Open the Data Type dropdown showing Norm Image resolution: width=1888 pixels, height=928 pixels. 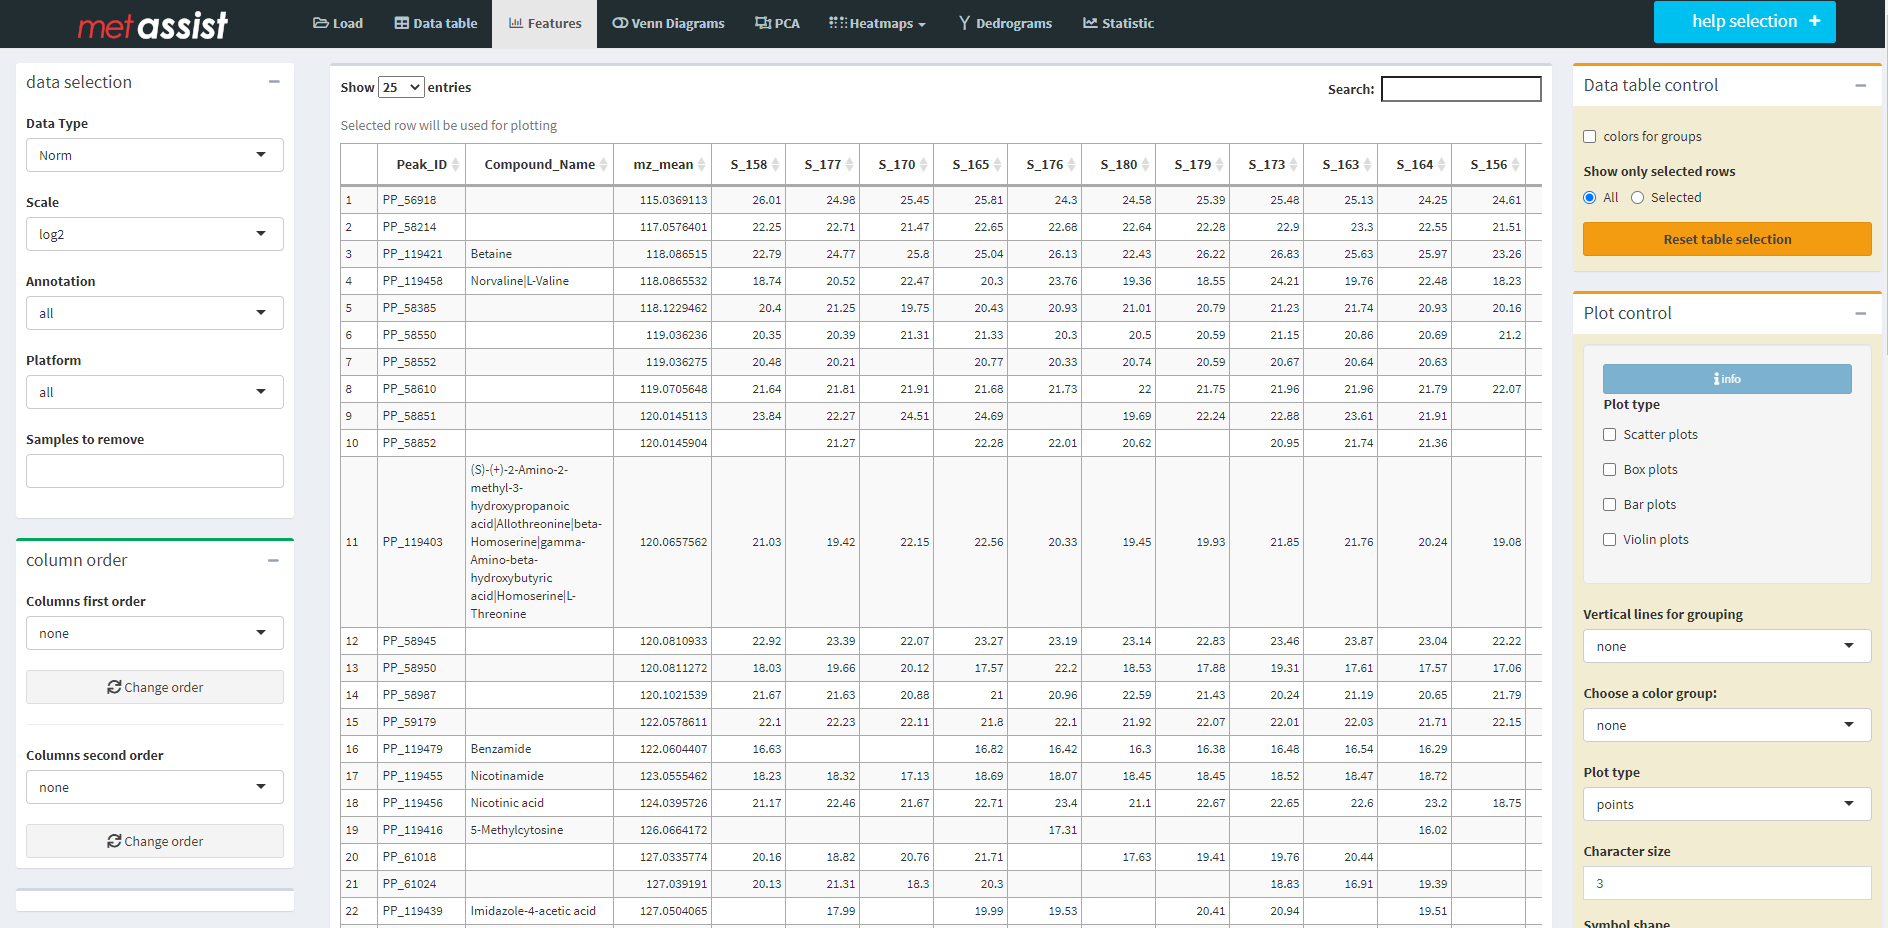[x=154, y=155]
